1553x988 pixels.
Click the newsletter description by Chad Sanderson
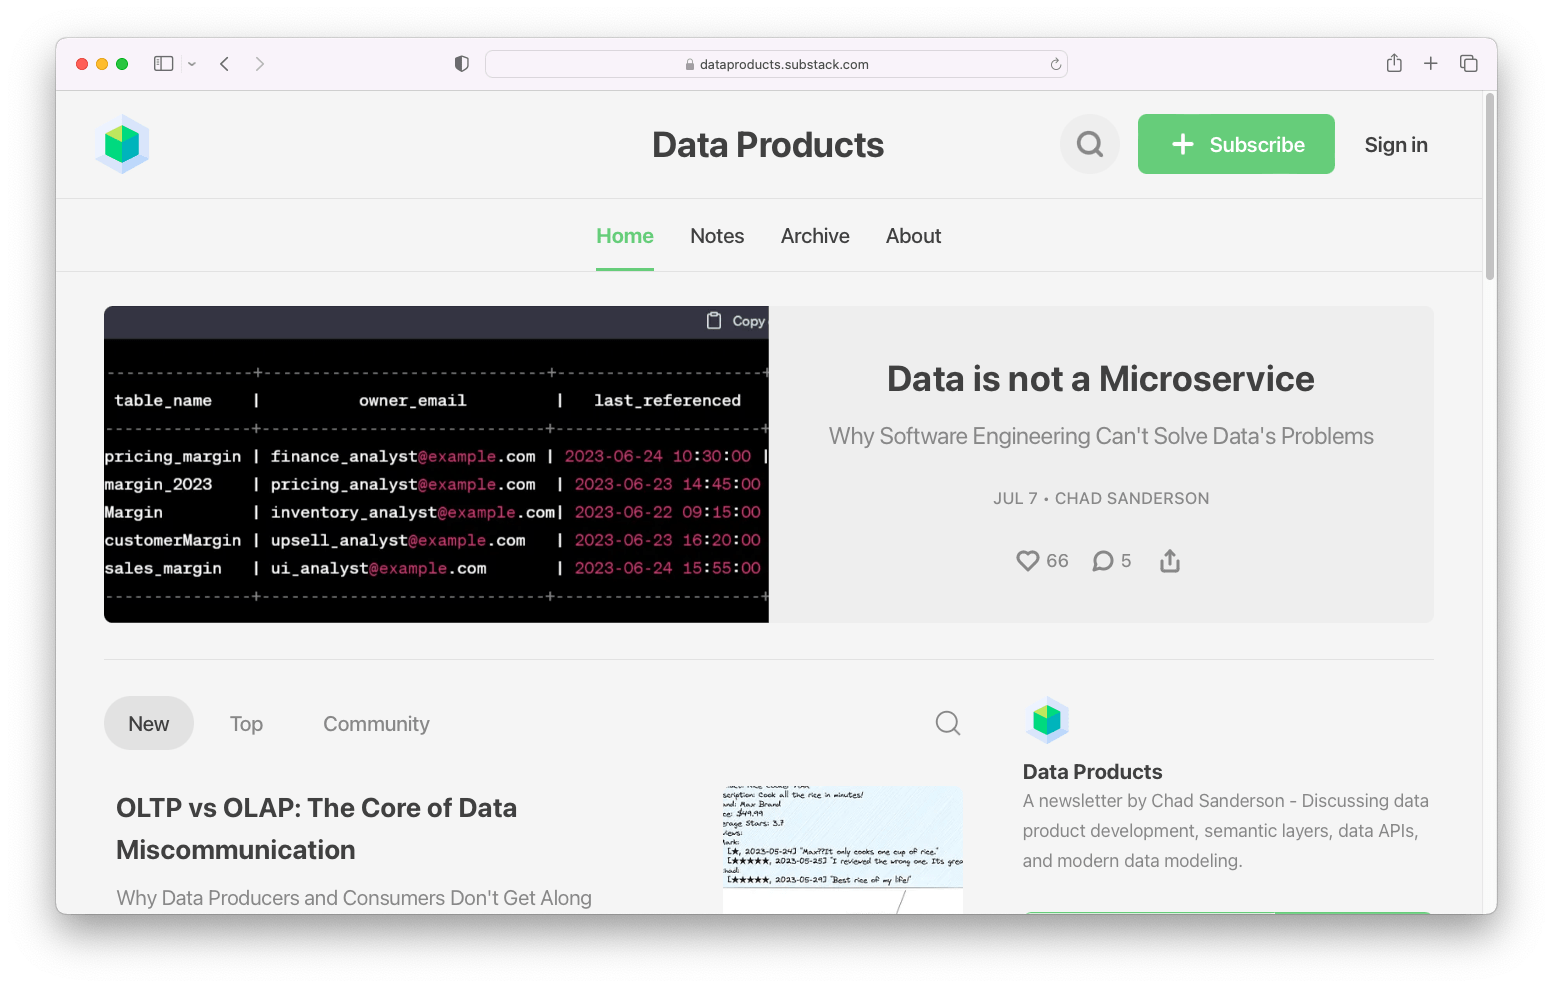[x=1226, y=831]
